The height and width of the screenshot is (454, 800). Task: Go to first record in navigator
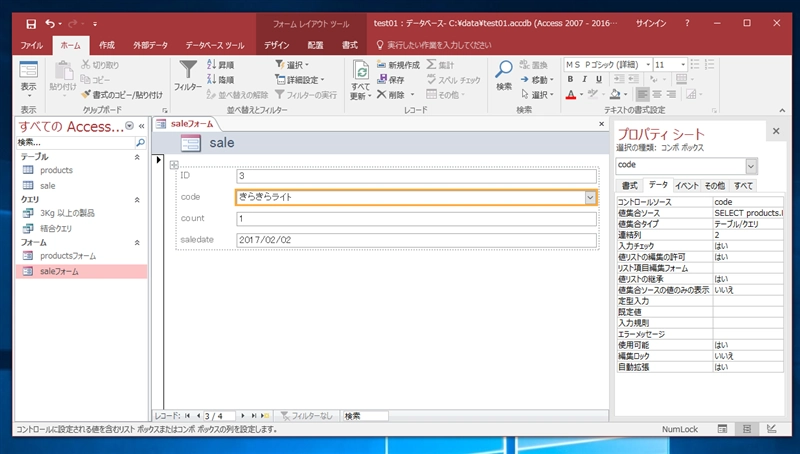click(x=188, y=416)
